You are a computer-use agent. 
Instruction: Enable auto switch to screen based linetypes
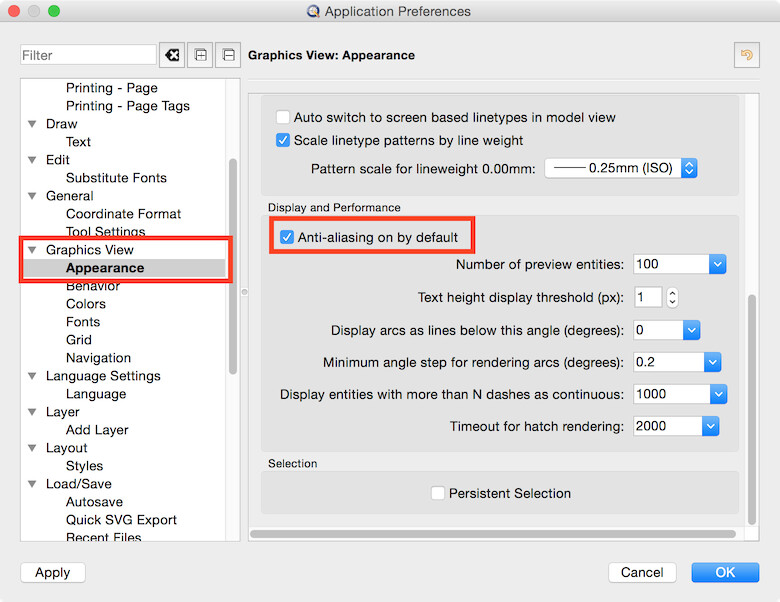283,117
